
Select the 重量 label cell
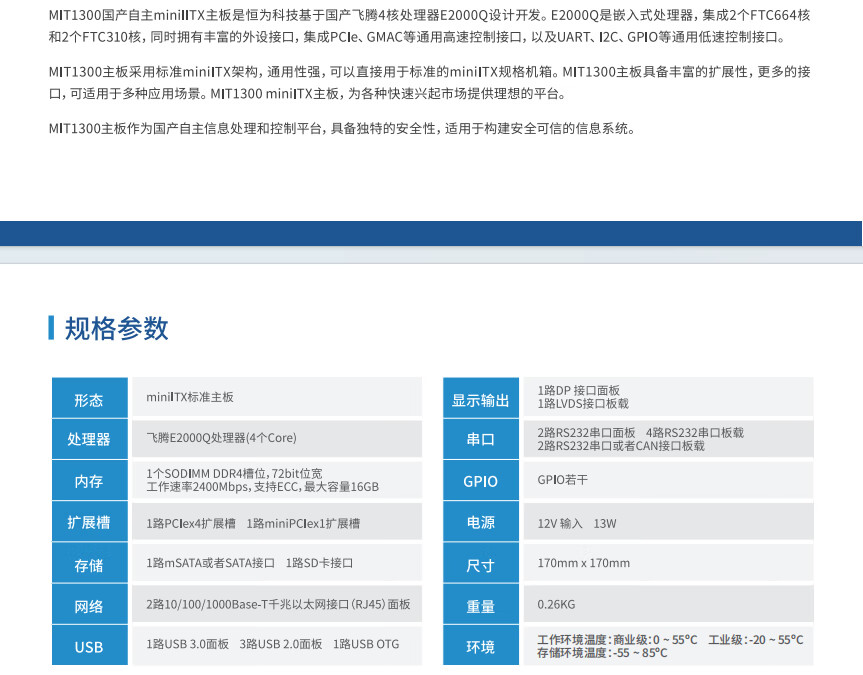point(480,605)
